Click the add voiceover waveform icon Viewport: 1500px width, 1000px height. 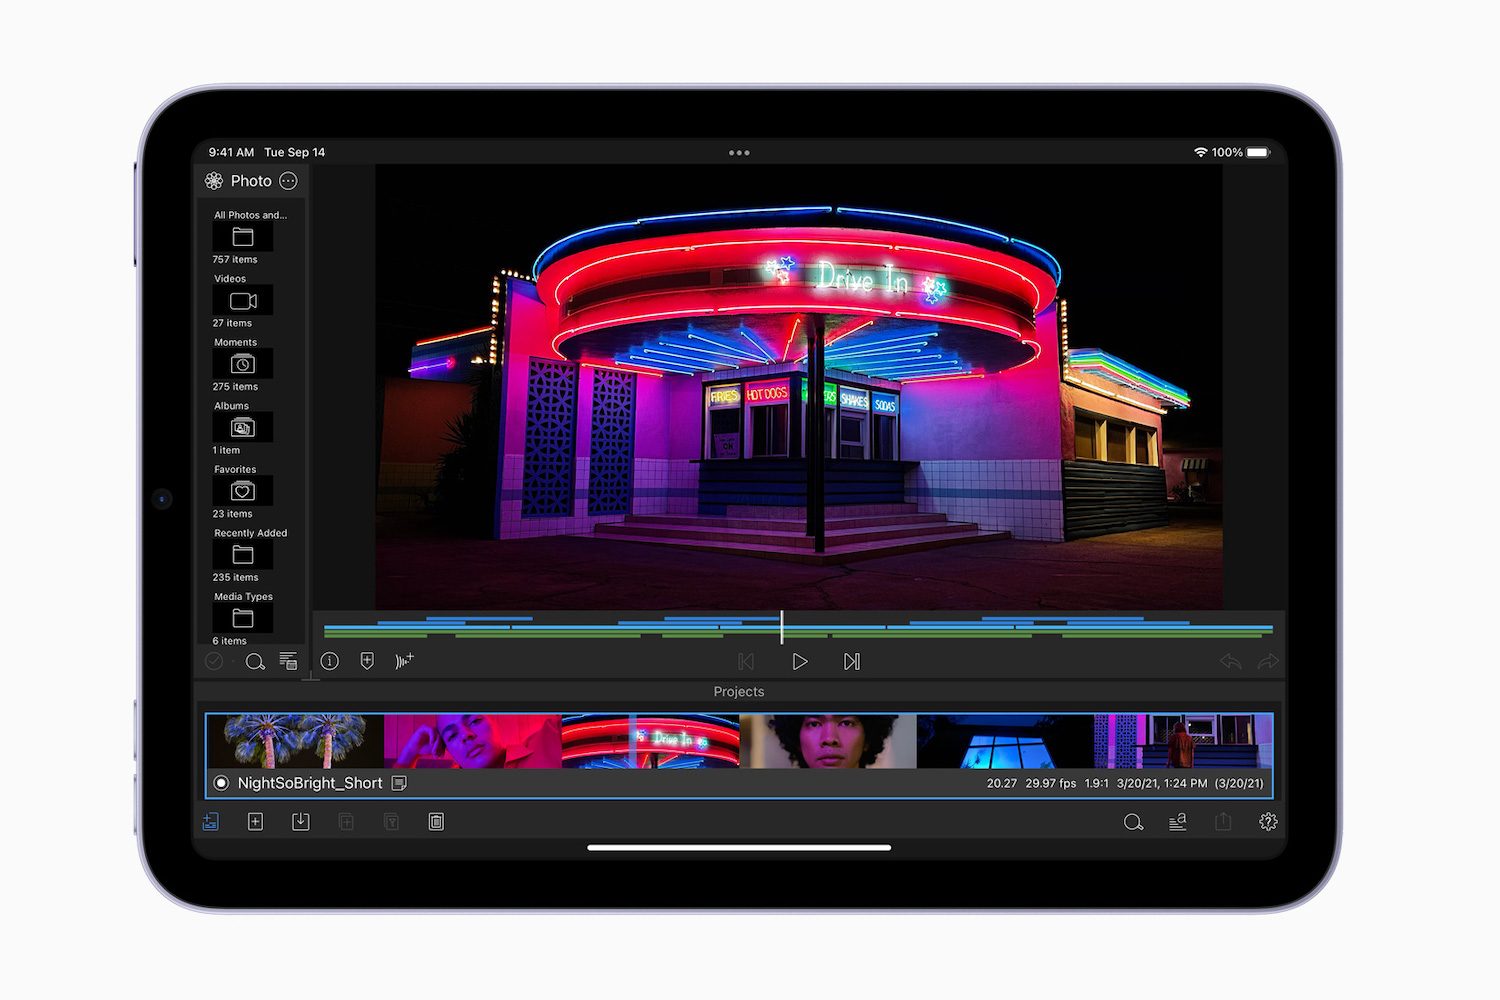click(x=404, y=661)
